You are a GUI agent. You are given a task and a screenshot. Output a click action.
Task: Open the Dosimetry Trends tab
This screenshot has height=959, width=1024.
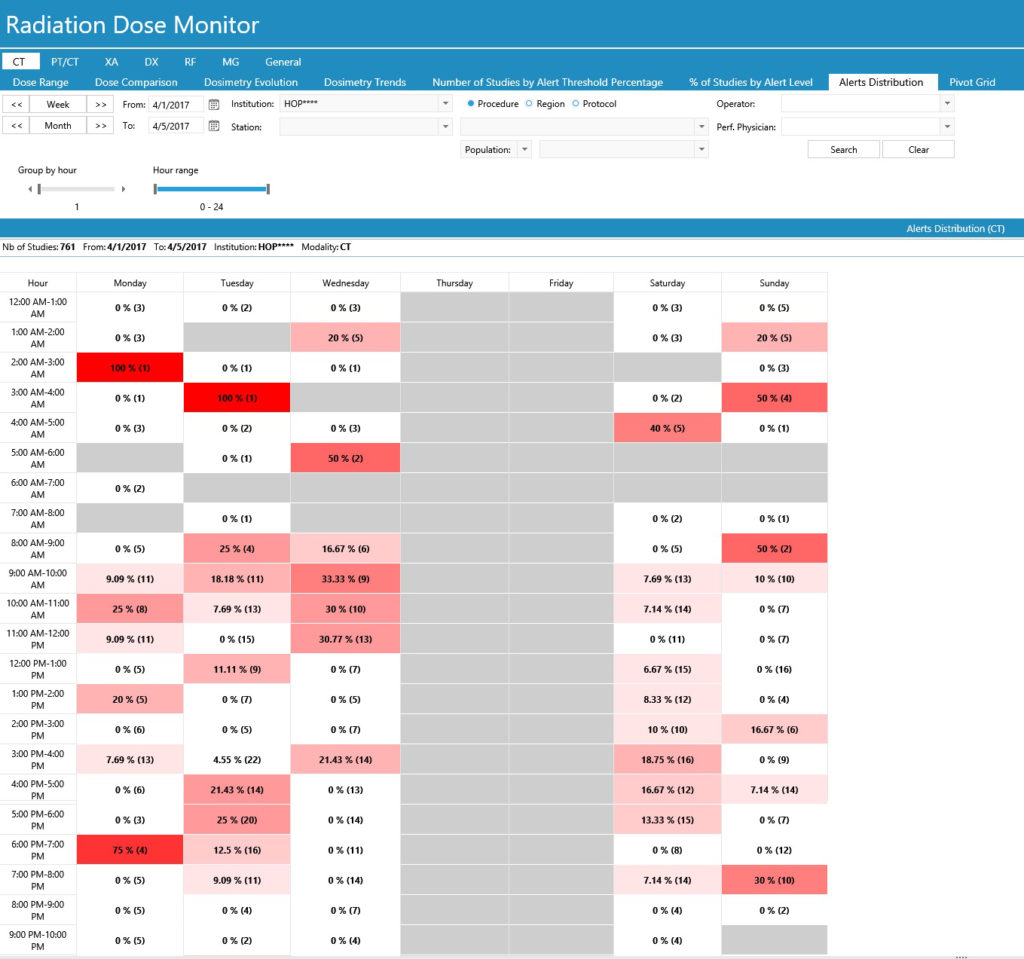coord(364,82)
